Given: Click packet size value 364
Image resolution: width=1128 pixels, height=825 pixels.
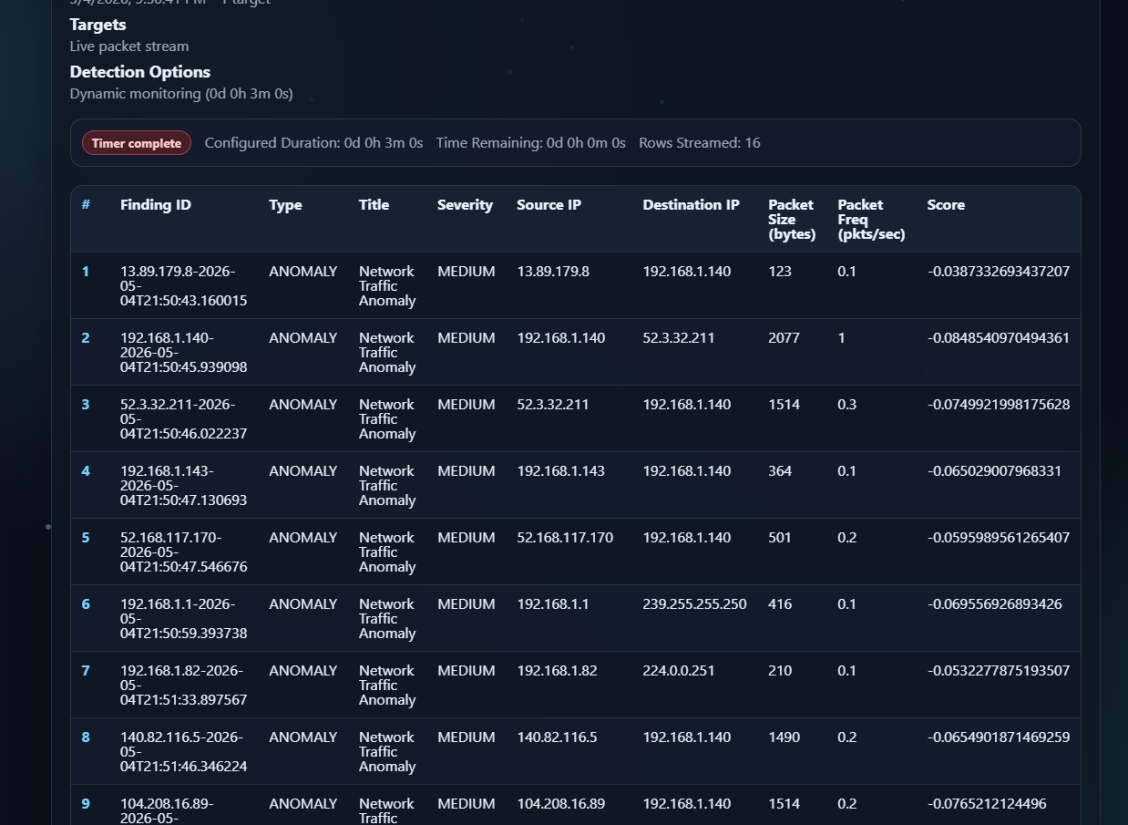Looking at the screenshot, I should coord(780,471).
